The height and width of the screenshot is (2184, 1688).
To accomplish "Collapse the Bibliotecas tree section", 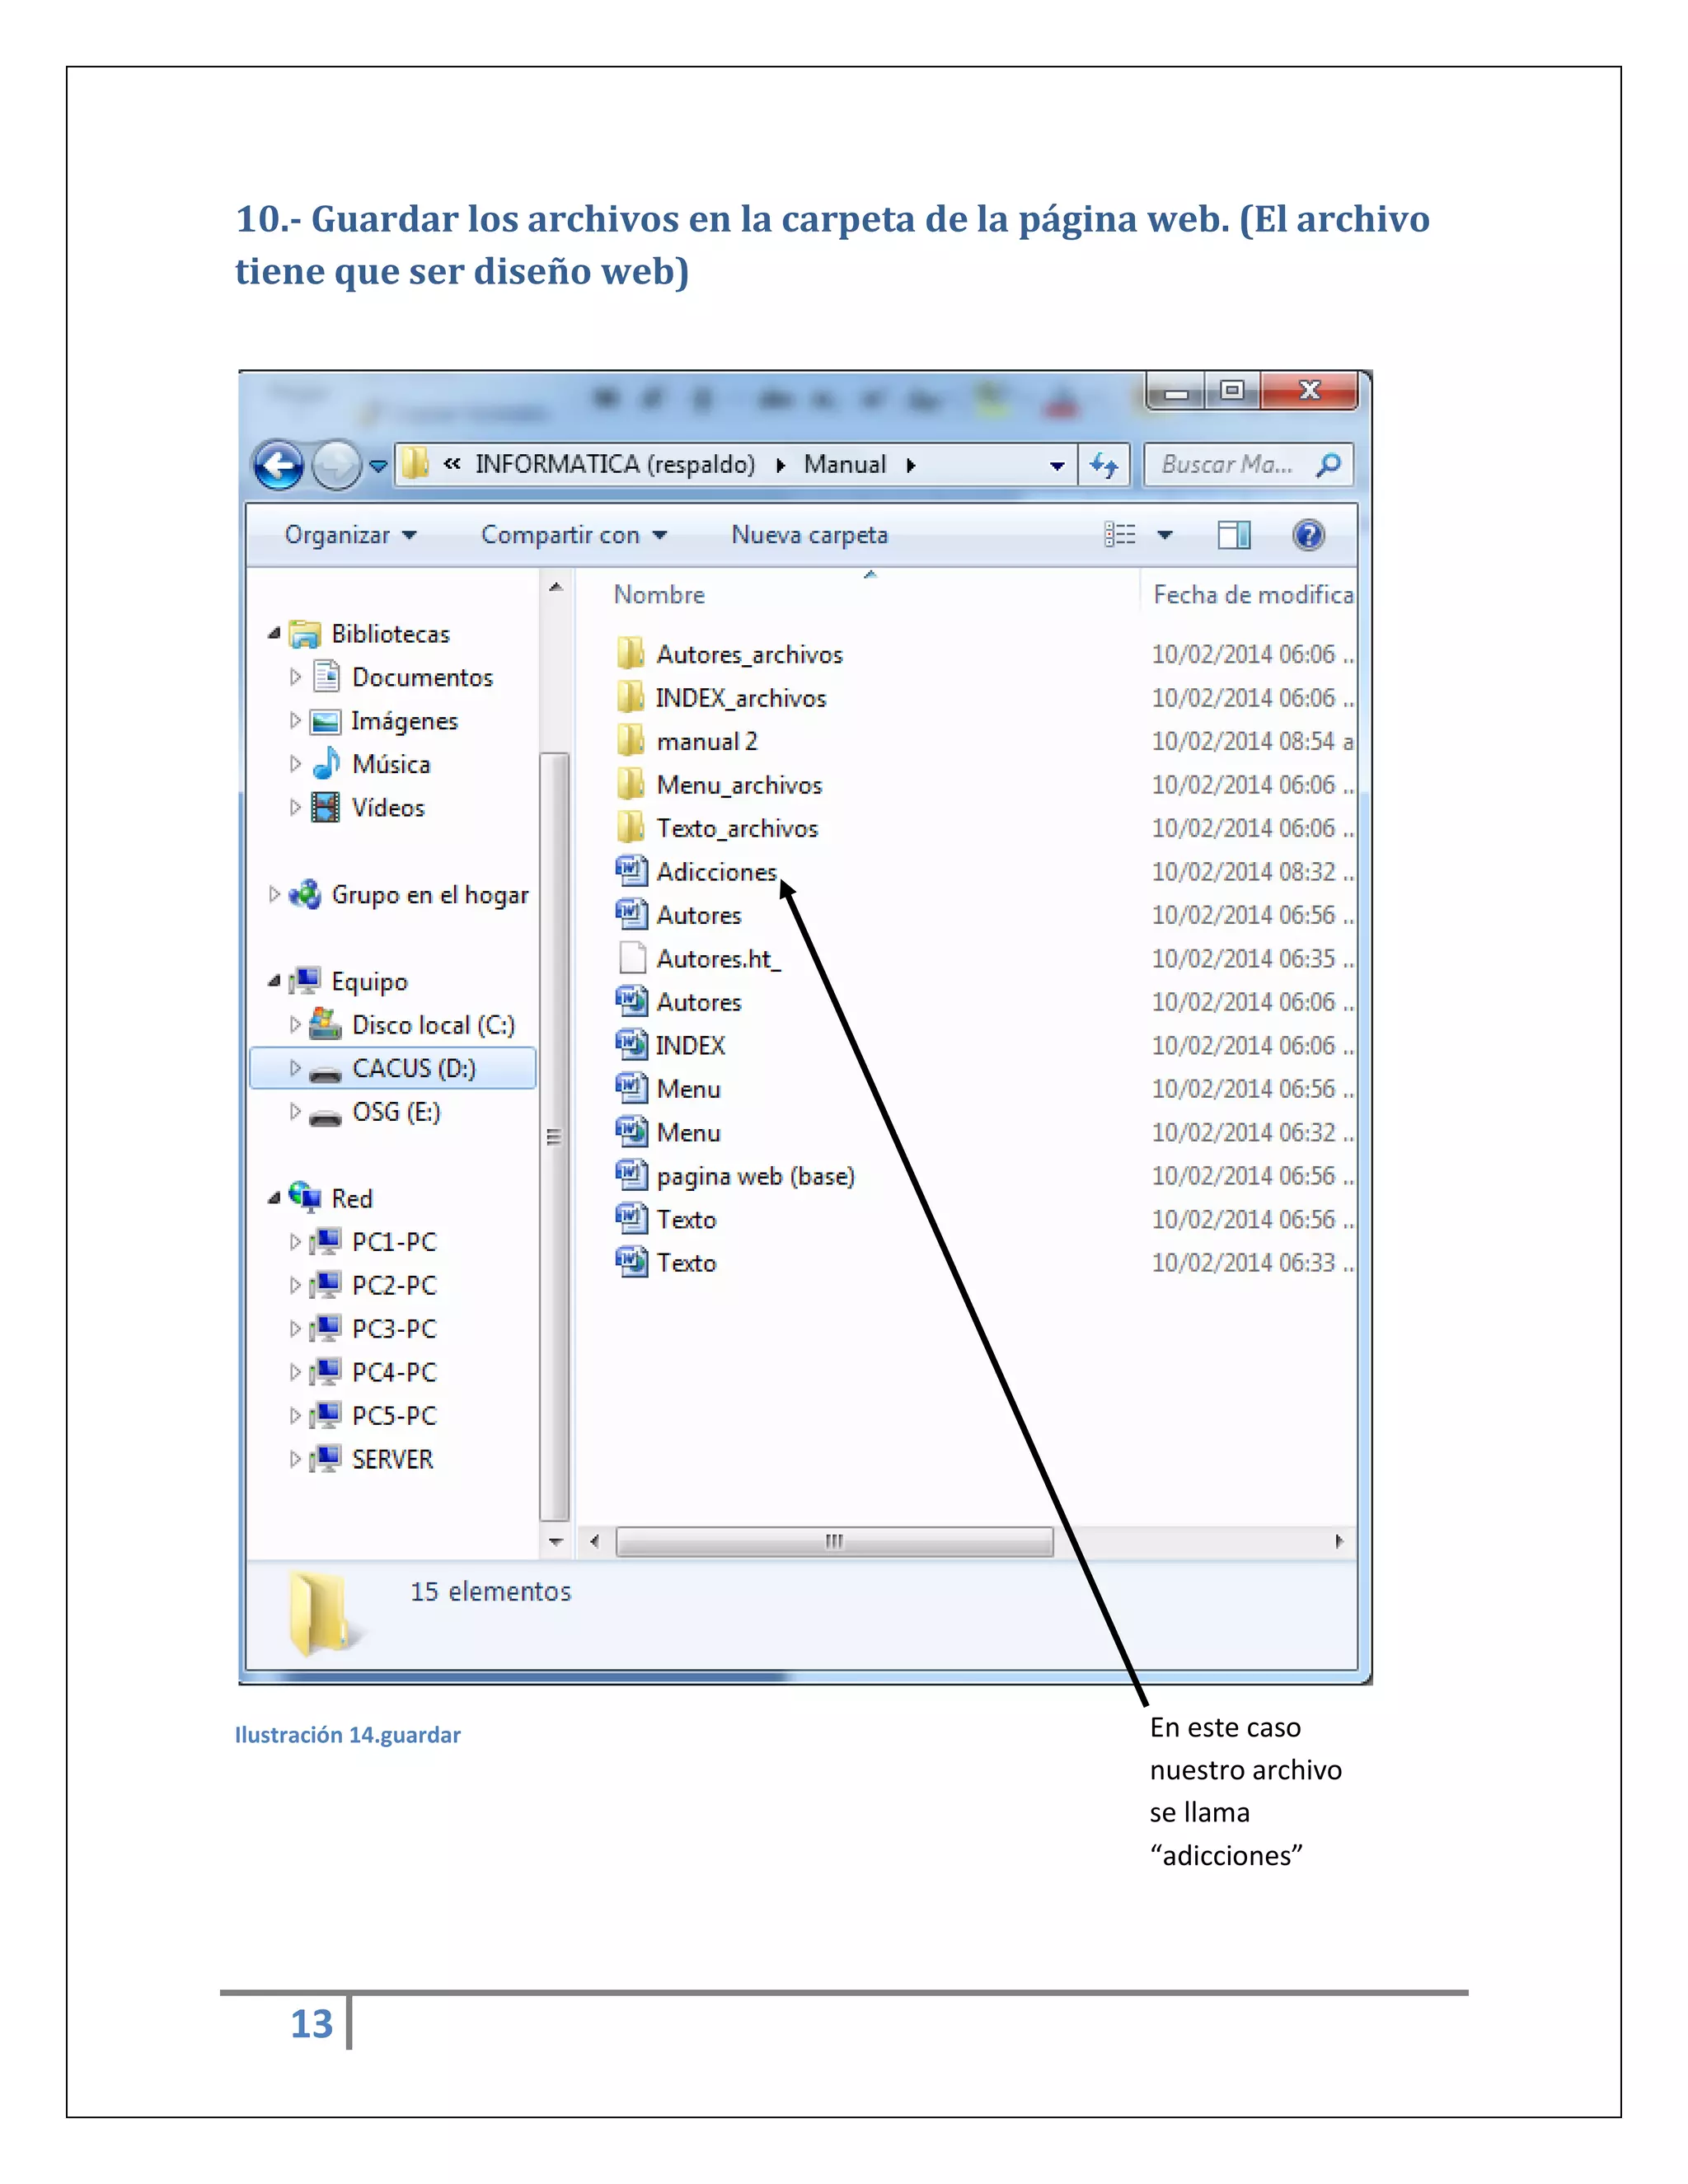I will point(274,633).
